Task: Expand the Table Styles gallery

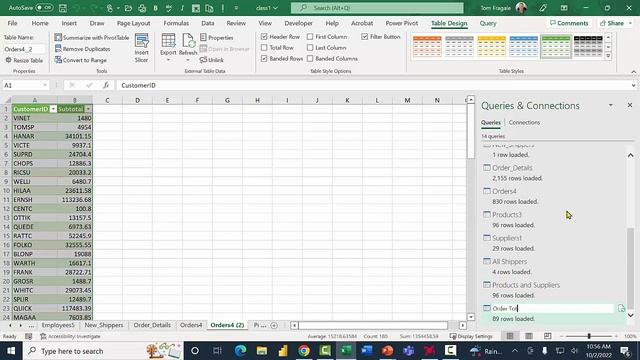Action: pyautogui.click(x=608, y=56)
